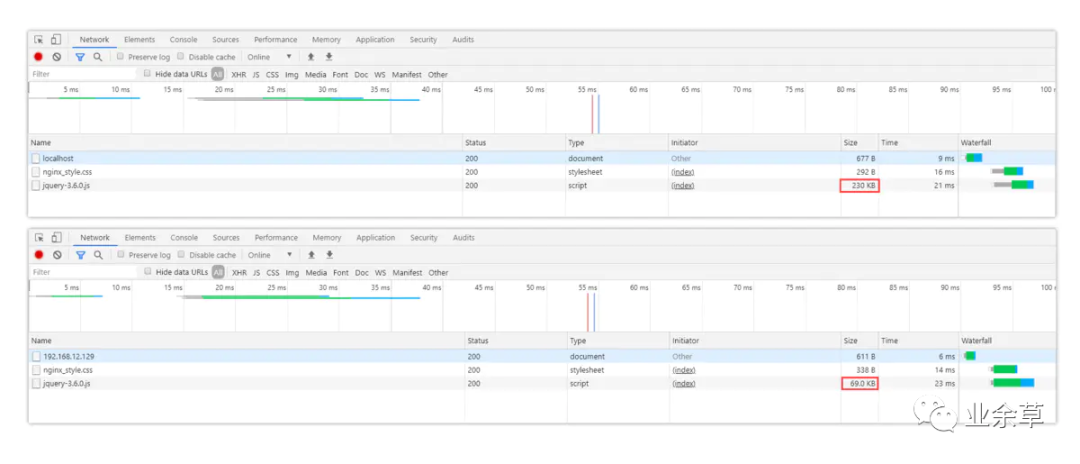Screen dimensions: 1080x464
Task: Open Security tab in upper DevTools
Action: click(424, 40)
